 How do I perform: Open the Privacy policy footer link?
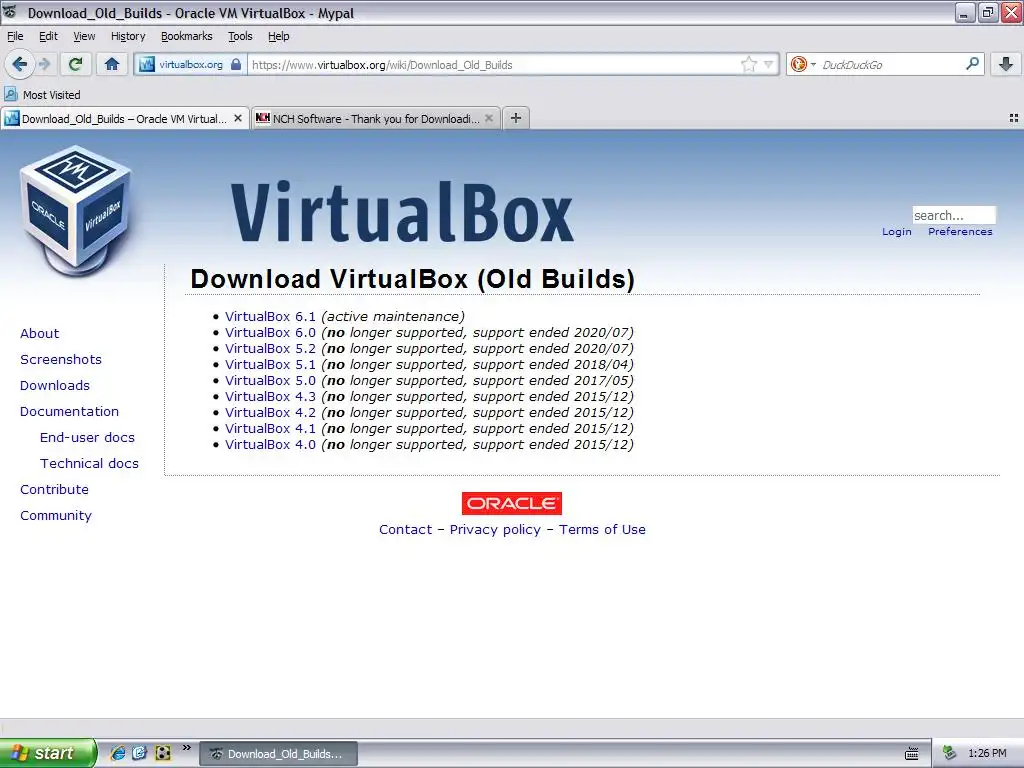point(495,530)
